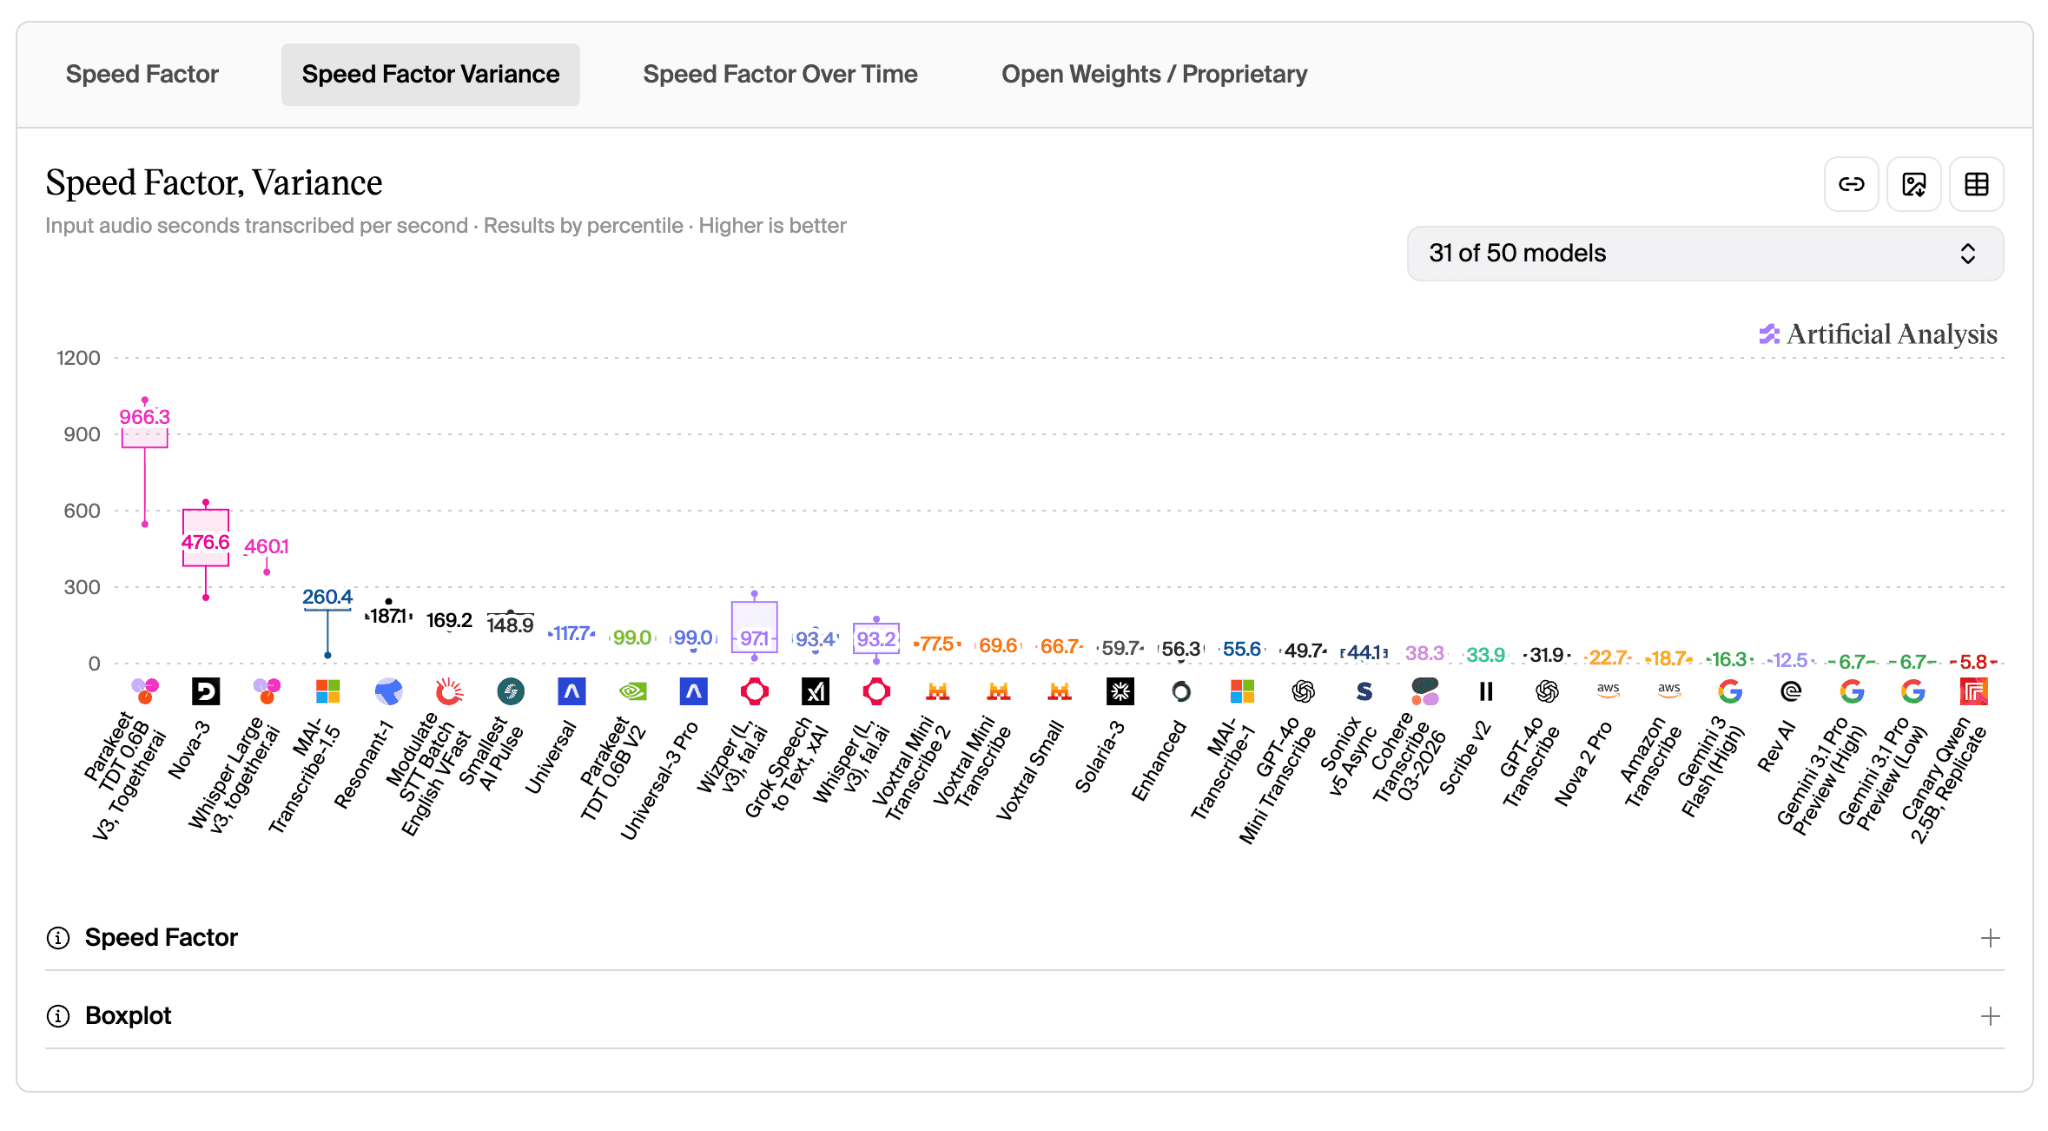Expand the Boxplot info section
The width and height of the screenshot is (2048, 1131).
(1024, 1015)
